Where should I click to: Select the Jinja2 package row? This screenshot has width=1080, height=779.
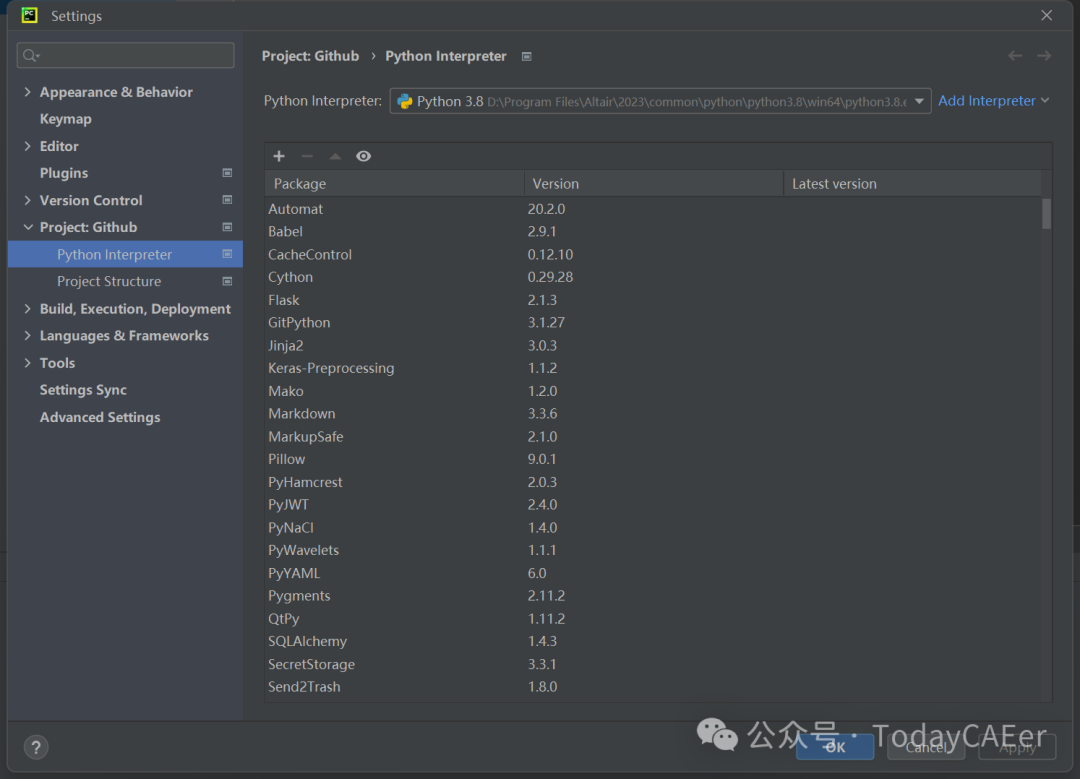pos(653,345)
